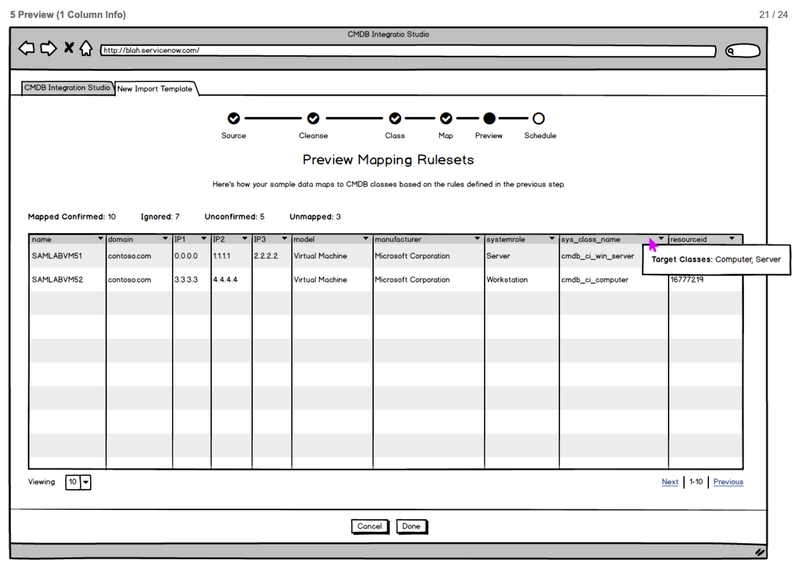Open the Viewing rows count dropdown
The height and width of the screenshot is (574, 800).
point(78,482)
